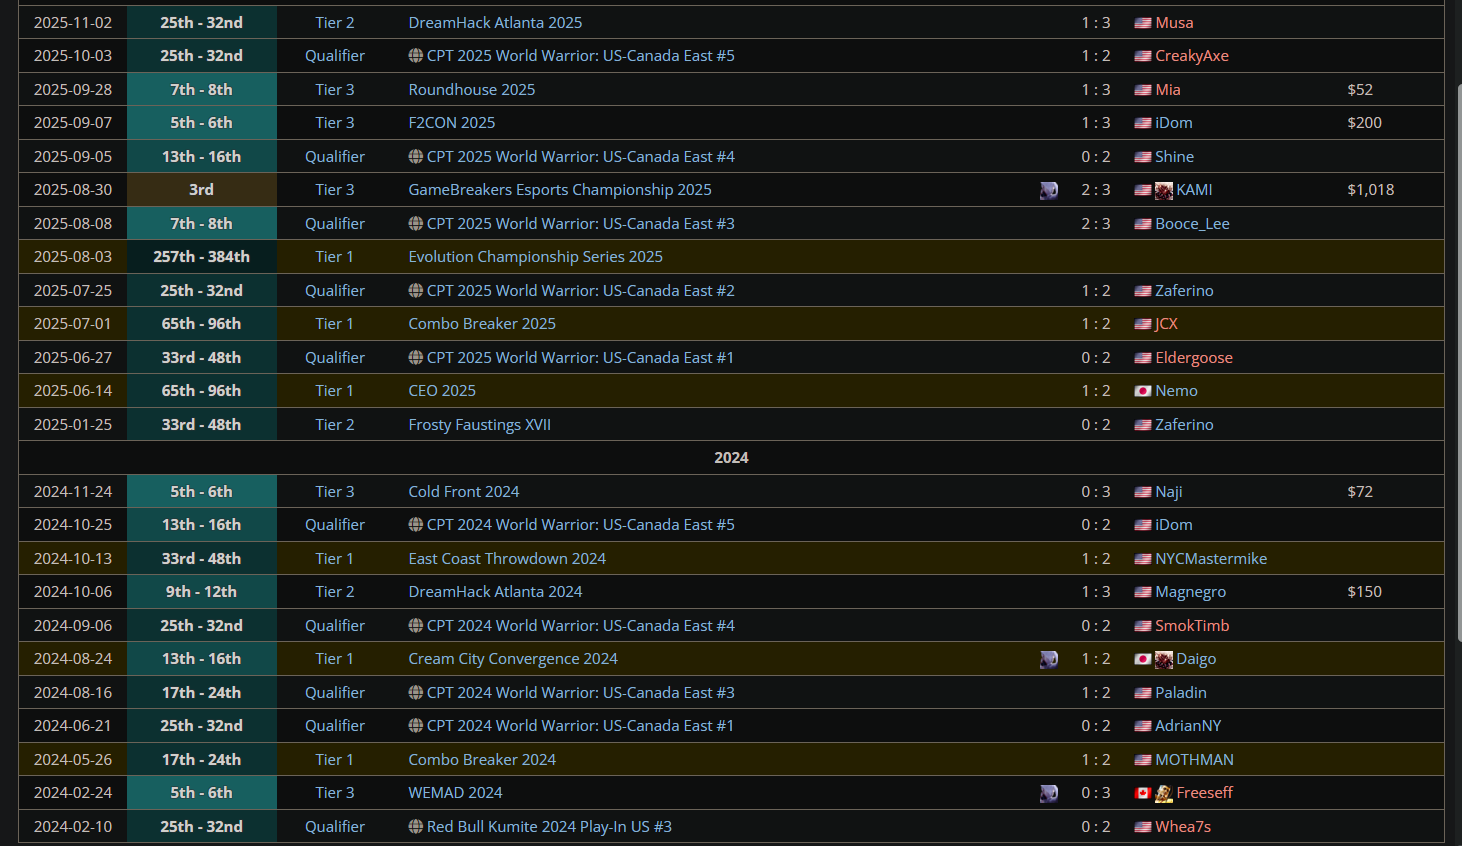This screenshot has height=846, width=1462.
Task: Open the WEMAD 2024 tournament page
Action: tap(455, 793)
